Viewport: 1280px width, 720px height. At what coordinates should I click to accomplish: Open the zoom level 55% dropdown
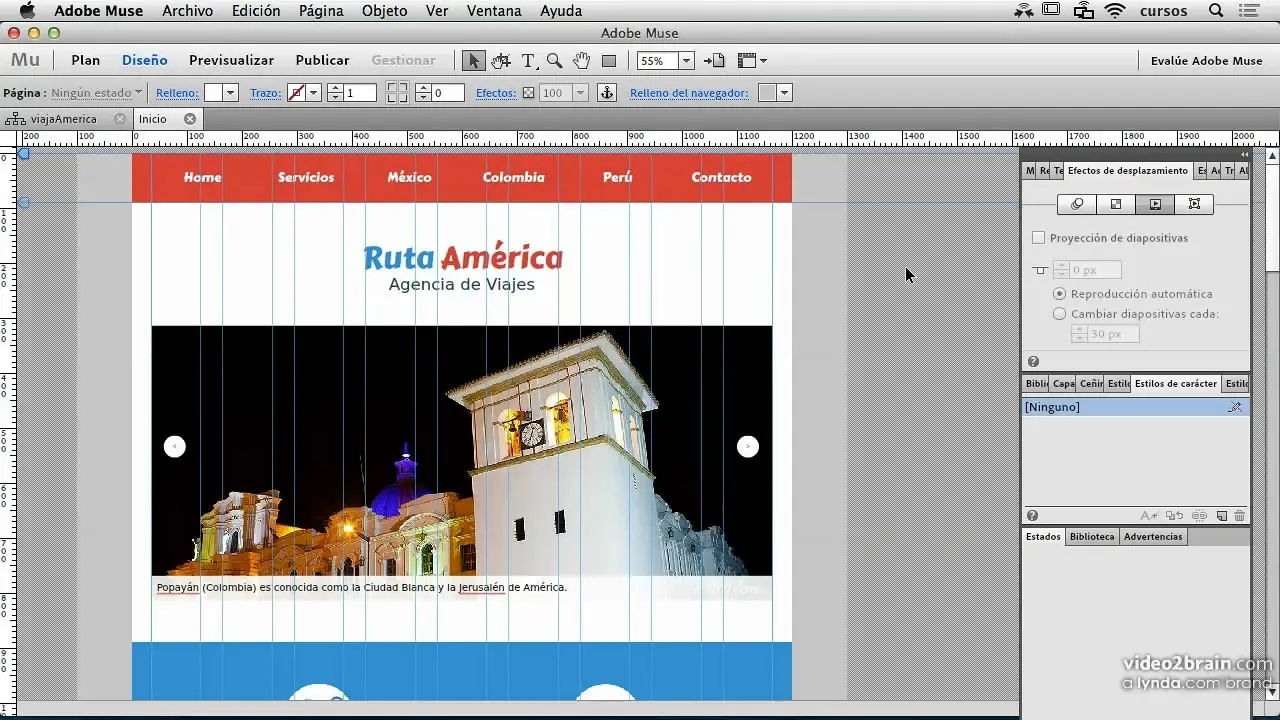click(x=686, y=61)
